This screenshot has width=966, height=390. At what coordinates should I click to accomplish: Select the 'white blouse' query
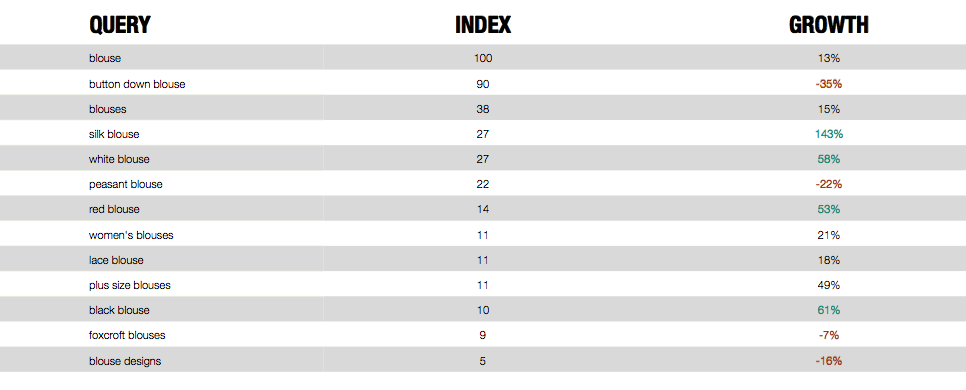pos(119,159)
